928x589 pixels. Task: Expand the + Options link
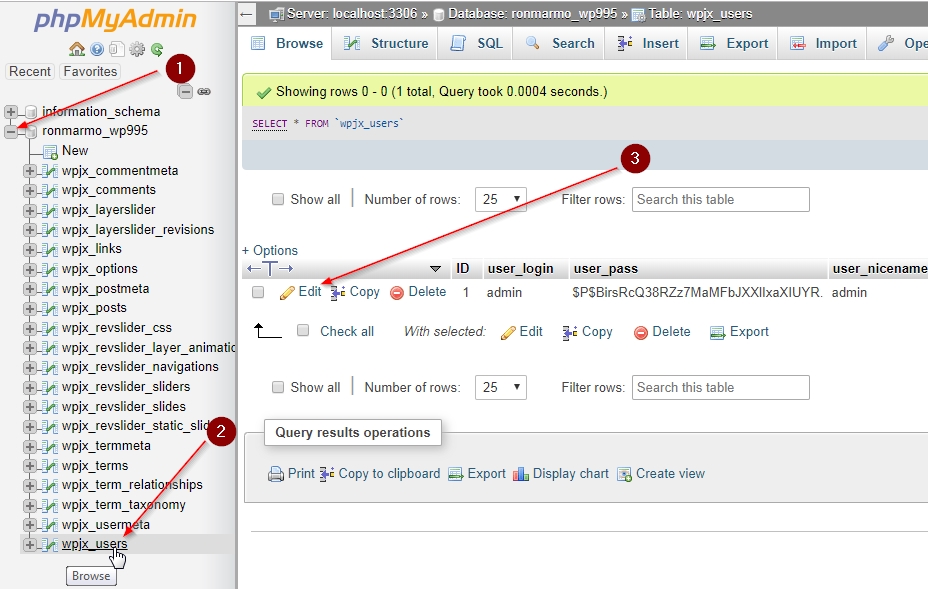coord(270,250)
